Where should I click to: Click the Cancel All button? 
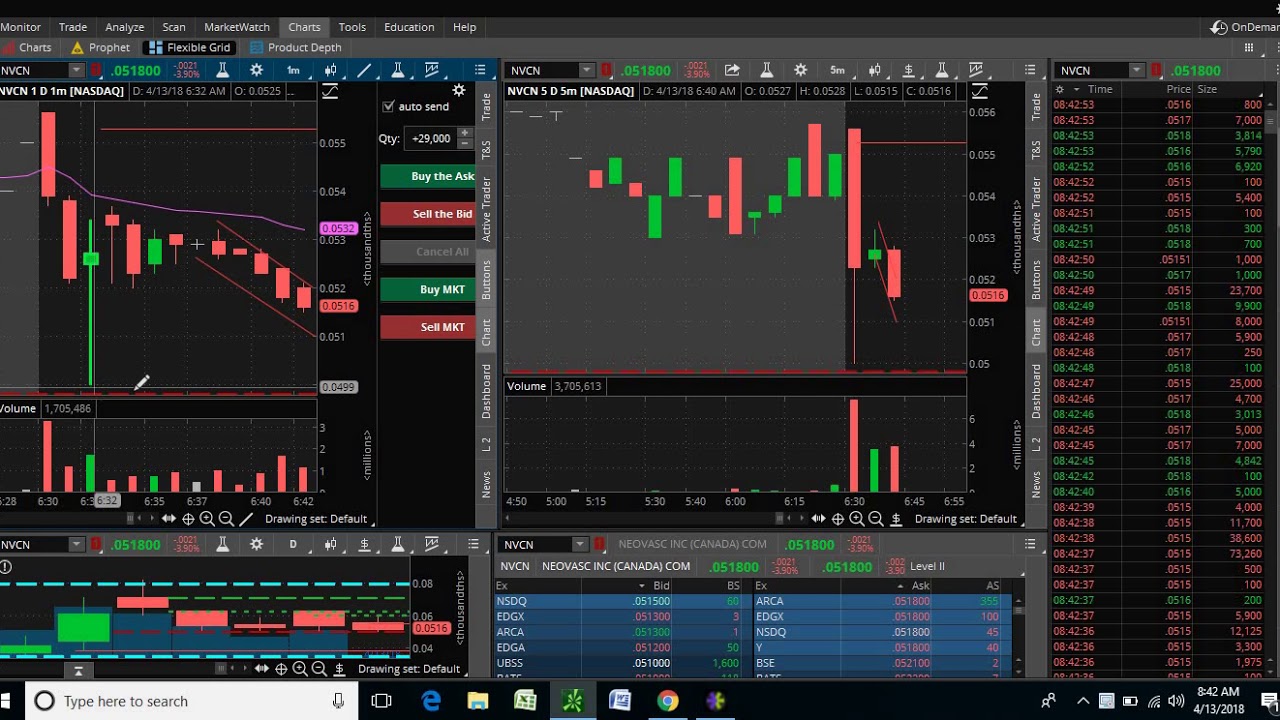[428, 252]
